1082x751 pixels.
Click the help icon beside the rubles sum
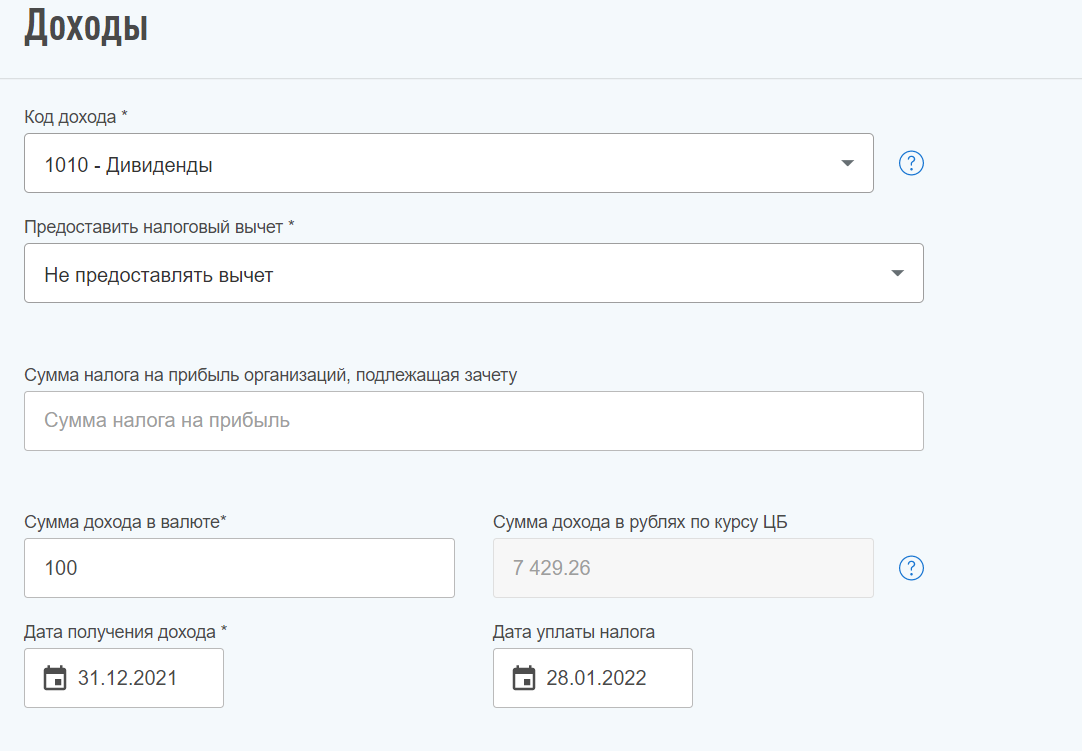911,568
